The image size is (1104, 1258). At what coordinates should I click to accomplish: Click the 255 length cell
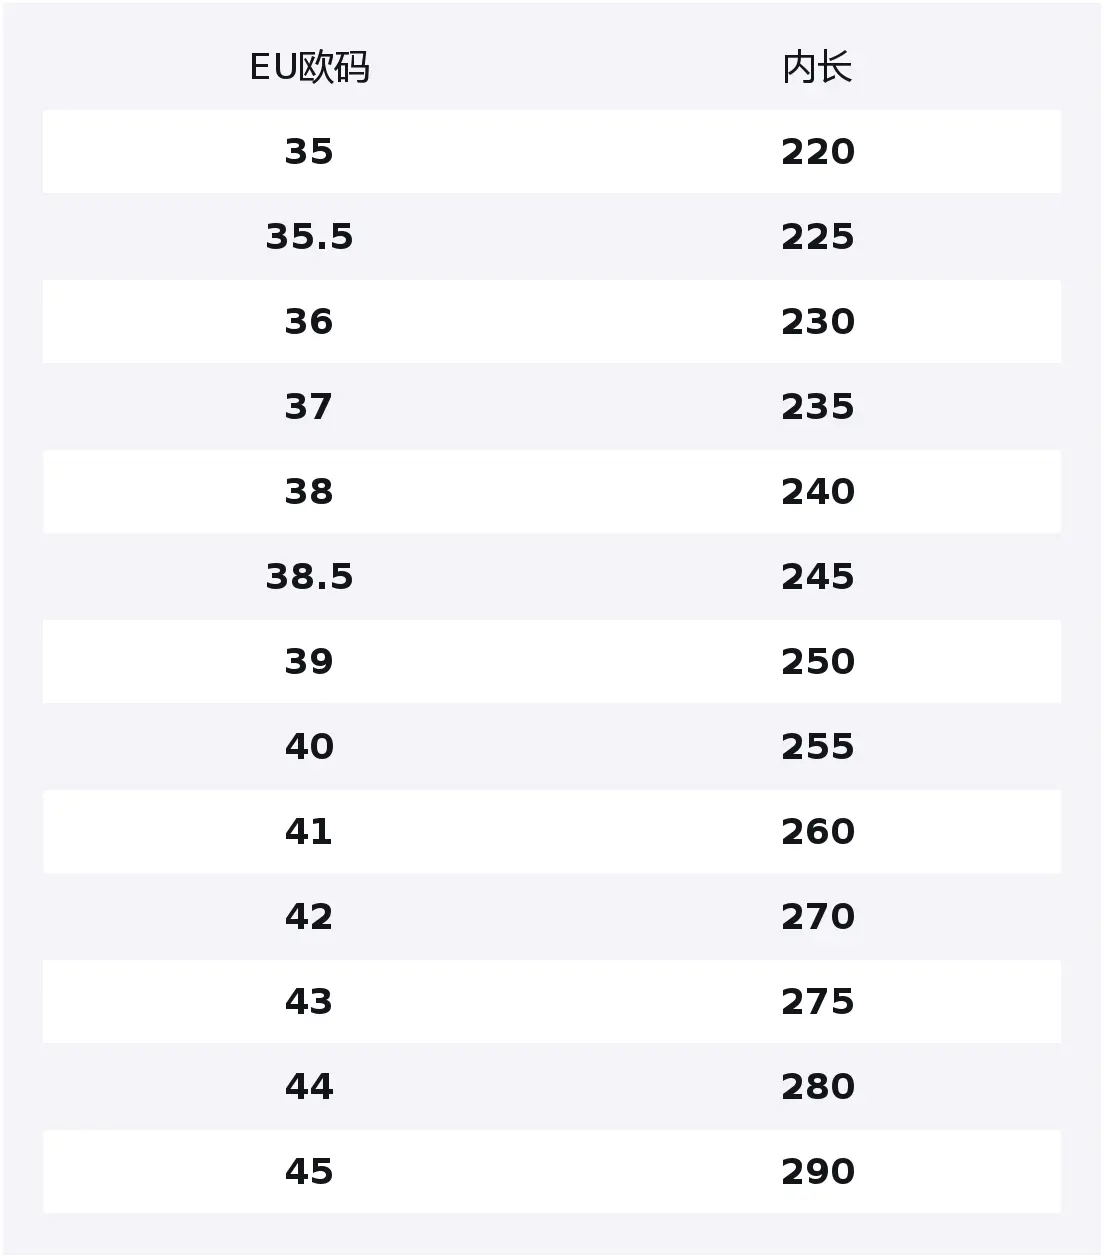pos(817,747)
